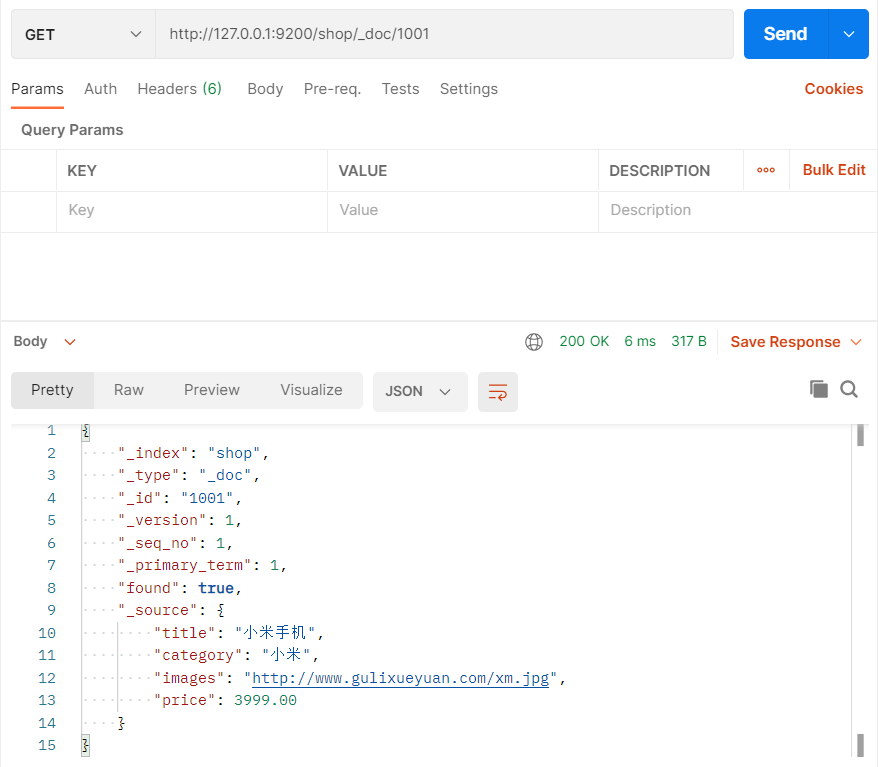Open the Save Response dropdown

(796, 342)
